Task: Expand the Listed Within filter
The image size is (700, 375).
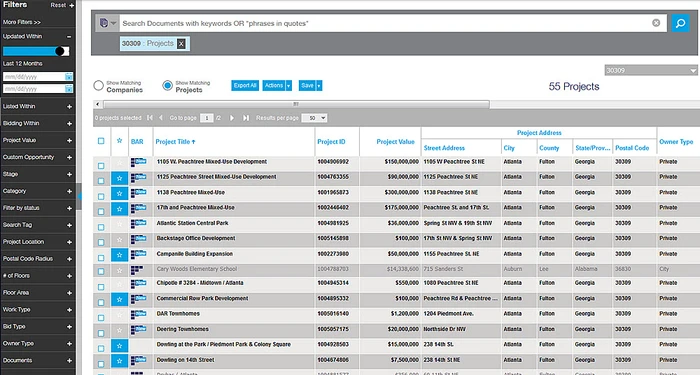Action: point(69,107)
